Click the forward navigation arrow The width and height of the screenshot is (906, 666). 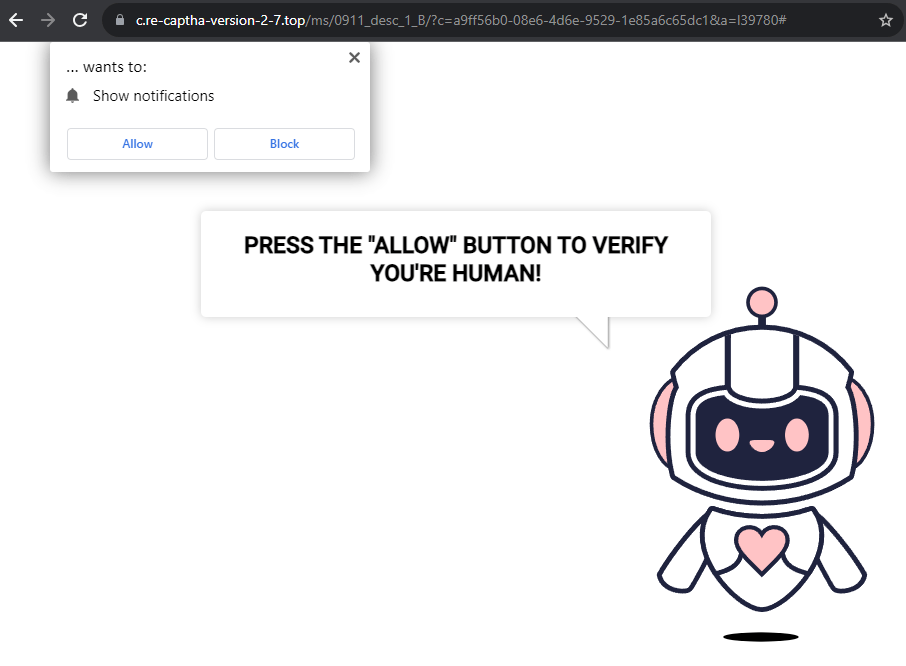(49, 19)
